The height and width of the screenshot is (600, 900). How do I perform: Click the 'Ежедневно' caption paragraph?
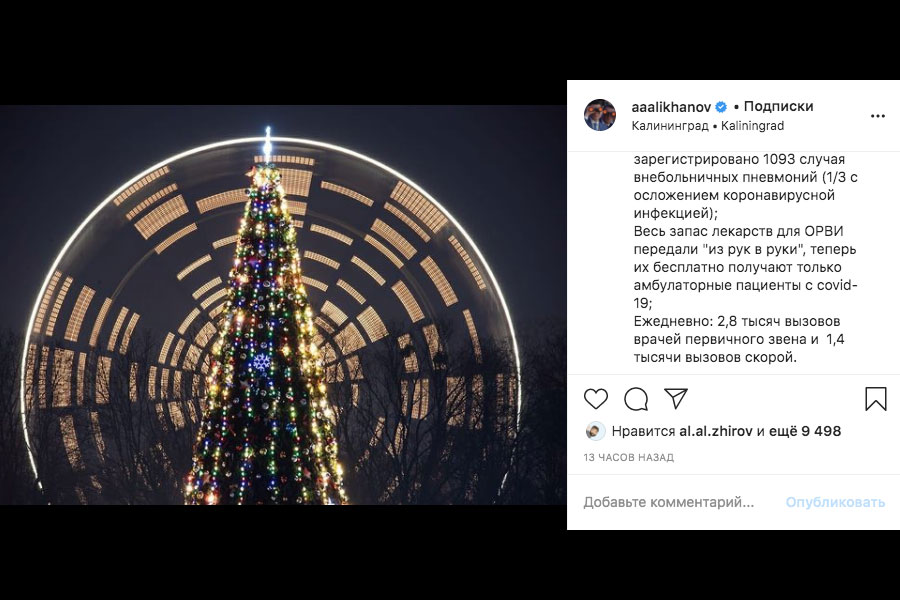point(738,339)
